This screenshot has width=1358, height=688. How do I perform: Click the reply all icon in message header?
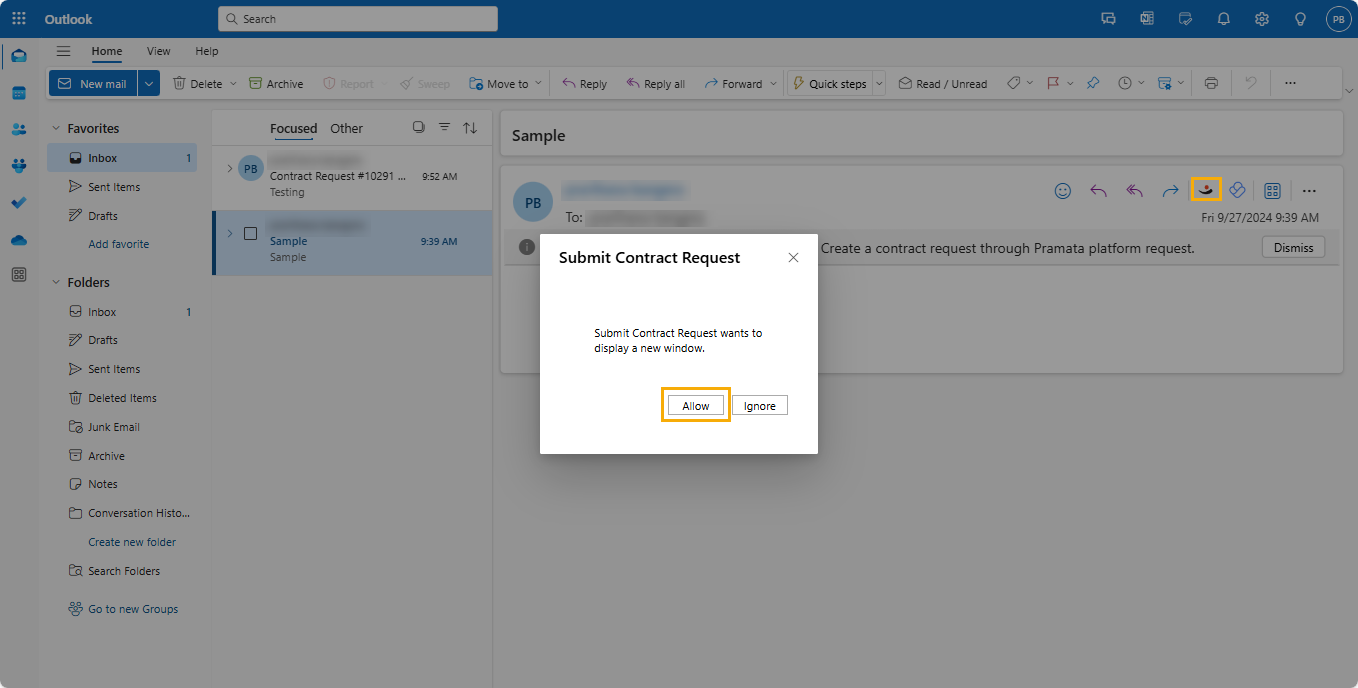point(1134,191)
